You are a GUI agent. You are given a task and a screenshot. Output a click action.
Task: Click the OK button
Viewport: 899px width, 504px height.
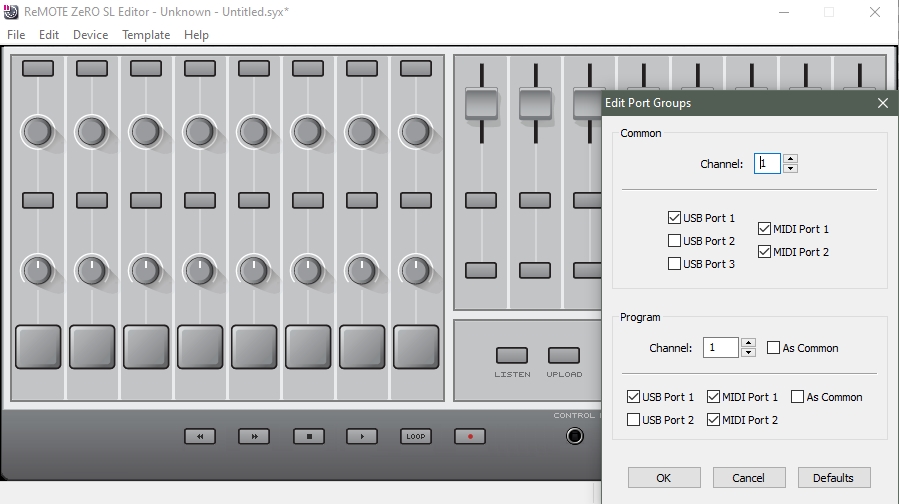(x=664, y=478)
